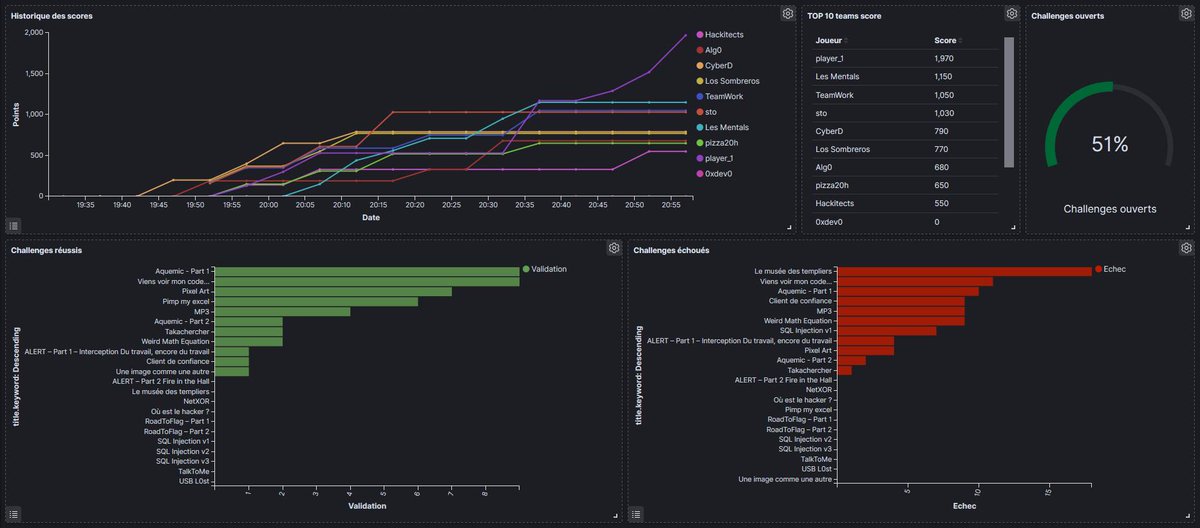Click the Echec axis title below the red chart

click(964, 506)
